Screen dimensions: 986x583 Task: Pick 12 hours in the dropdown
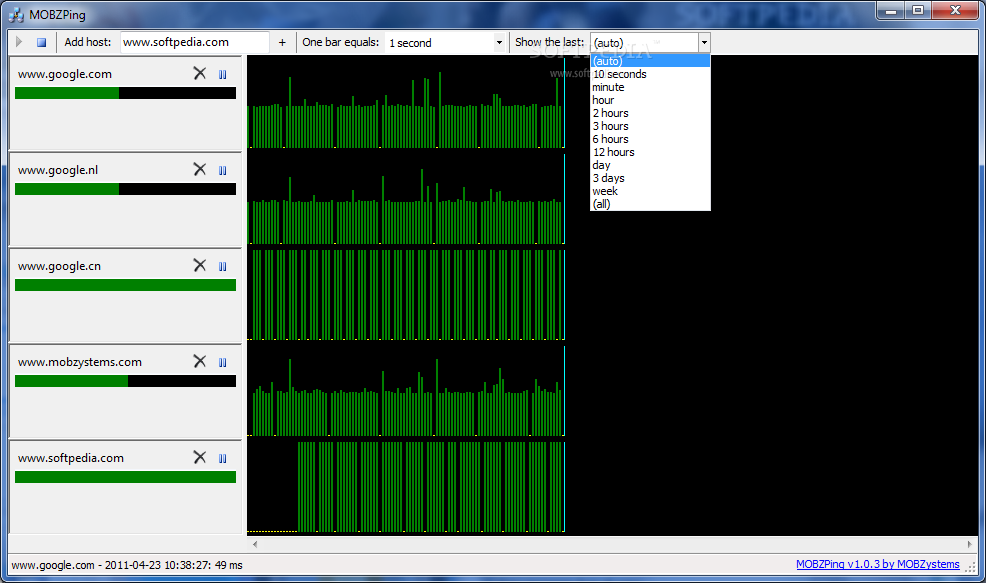pos(650,152)
